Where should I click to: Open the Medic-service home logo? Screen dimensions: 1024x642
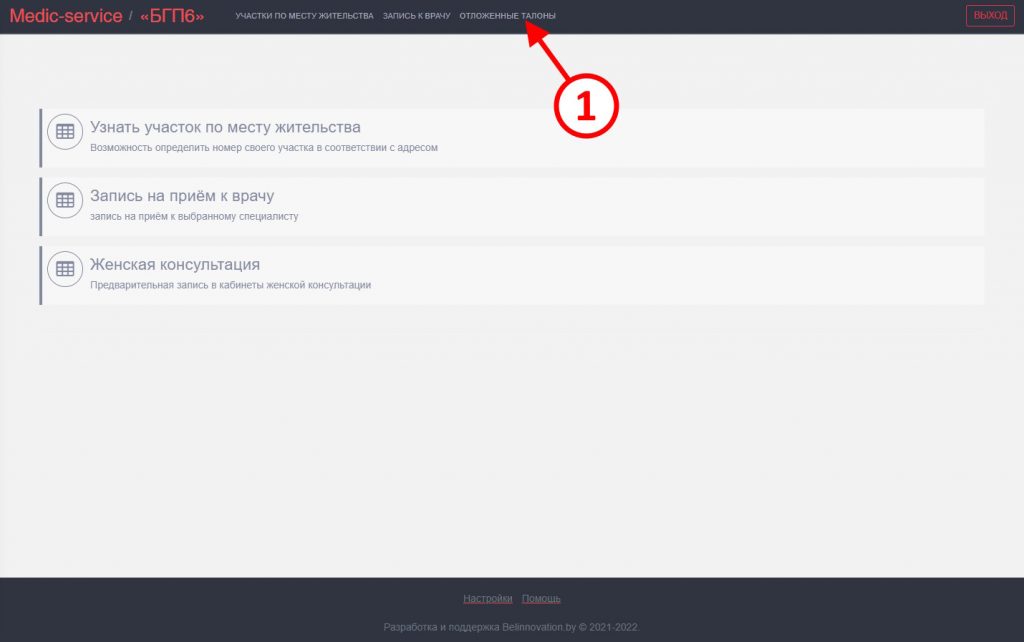point(66,16)
